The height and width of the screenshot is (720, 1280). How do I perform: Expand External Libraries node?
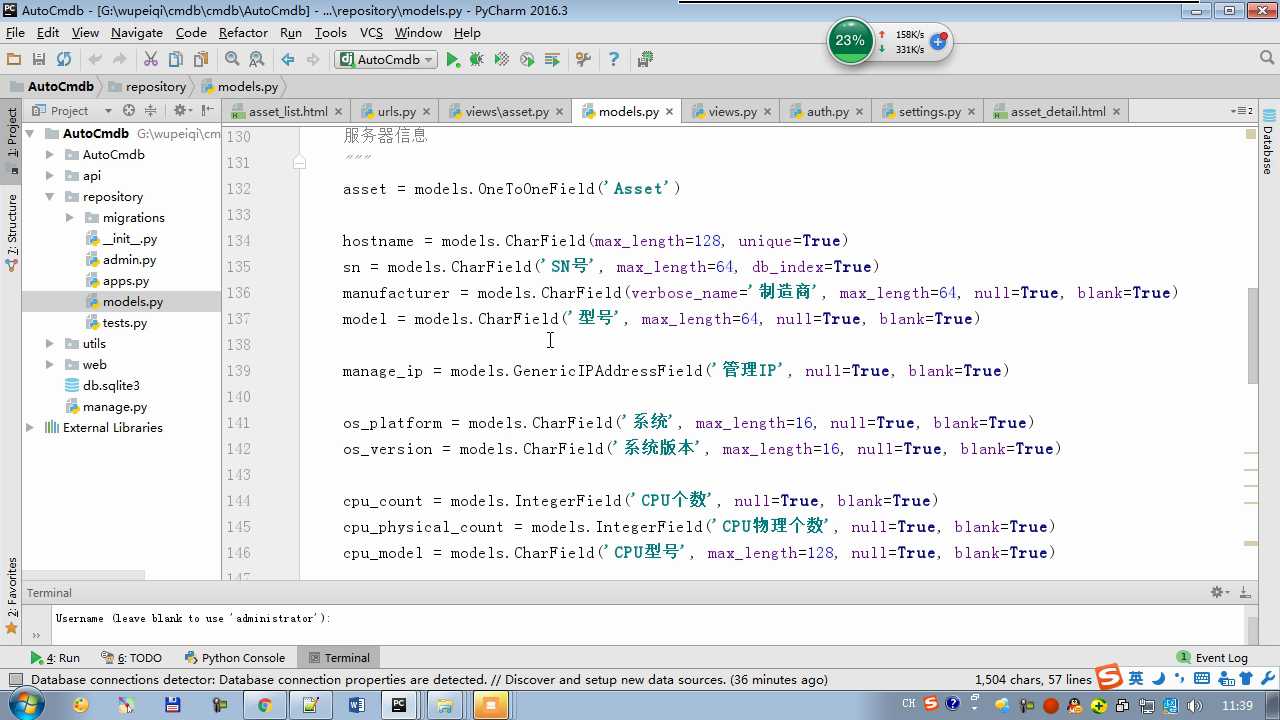tap(30, 427)
